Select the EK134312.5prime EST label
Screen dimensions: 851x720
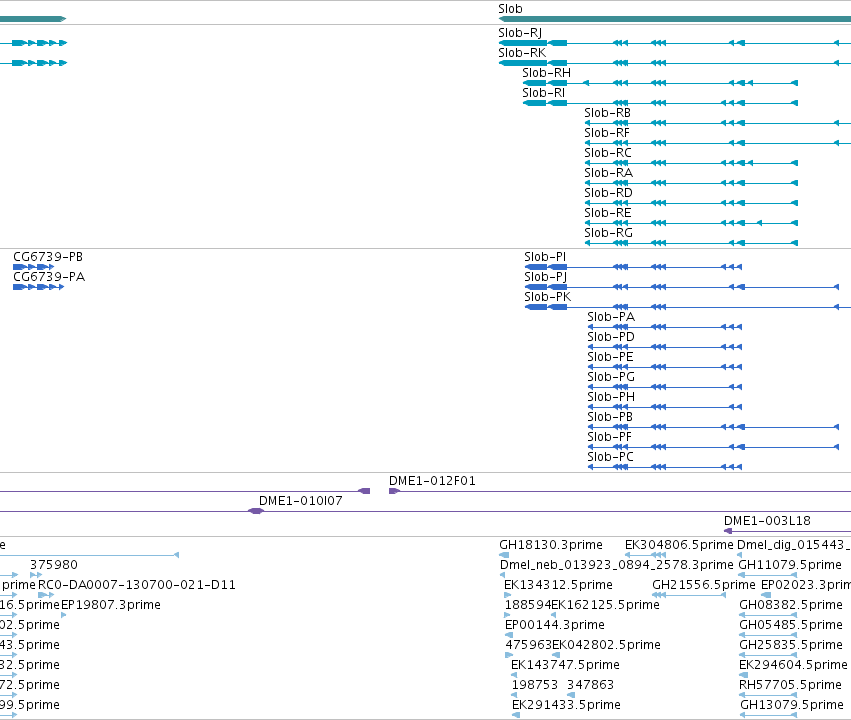coord(558,585)
